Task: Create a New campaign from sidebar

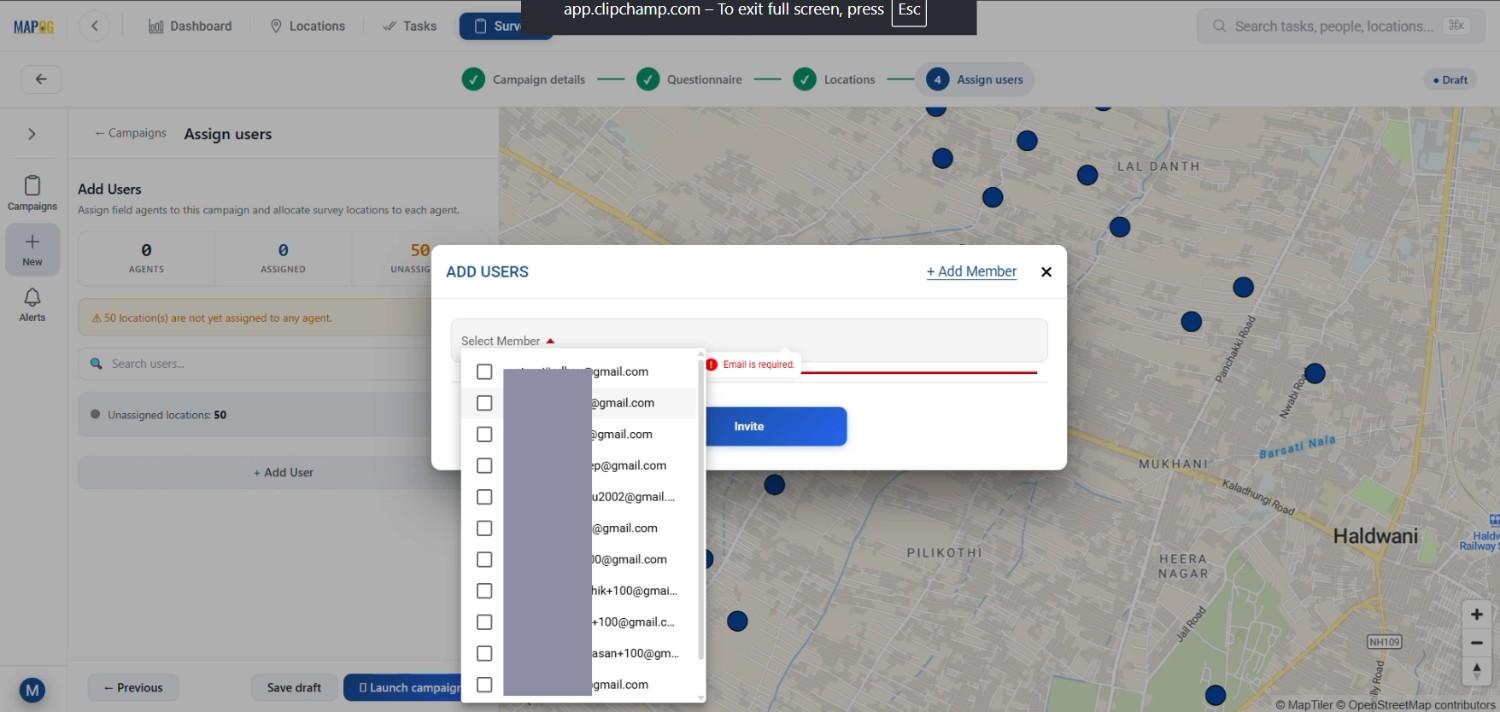Action: pyautogui.click(x=32, y=250)
